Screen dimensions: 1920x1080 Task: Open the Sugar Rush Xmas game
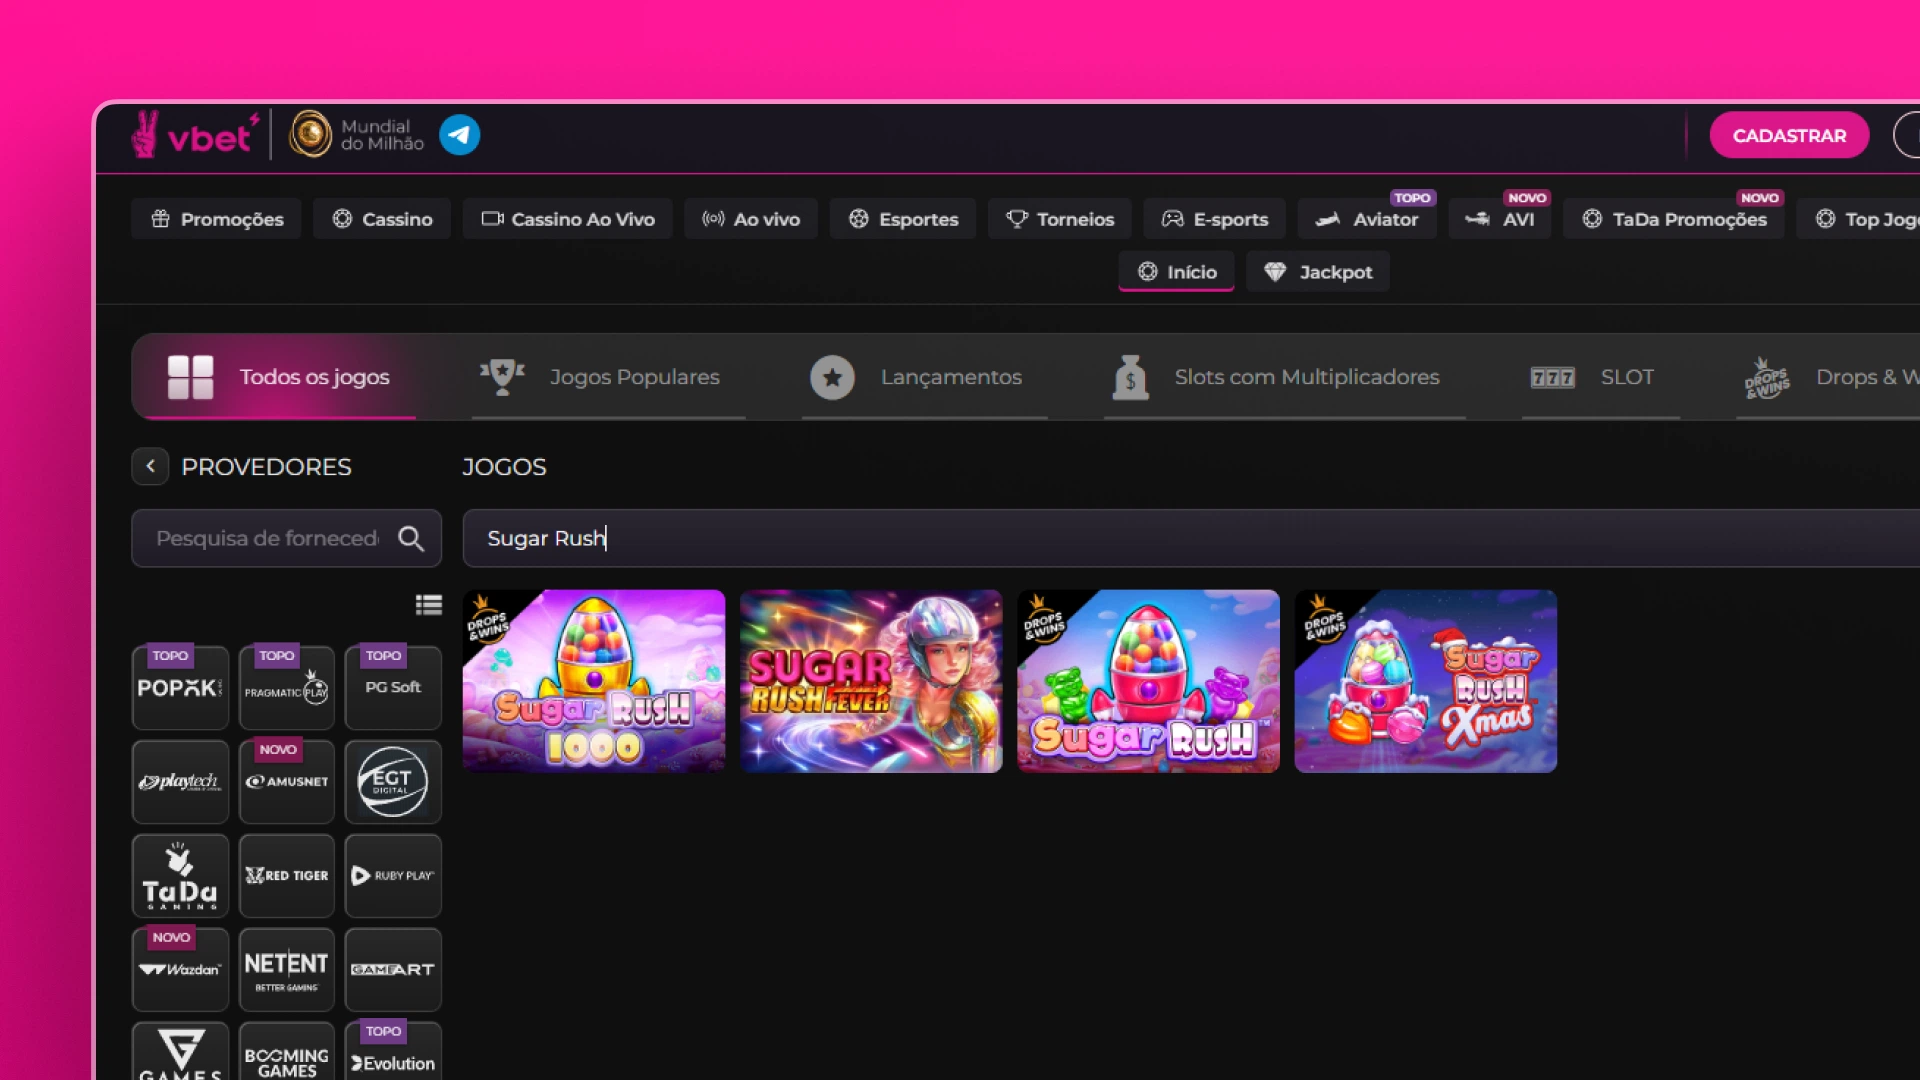[1425, 681]
